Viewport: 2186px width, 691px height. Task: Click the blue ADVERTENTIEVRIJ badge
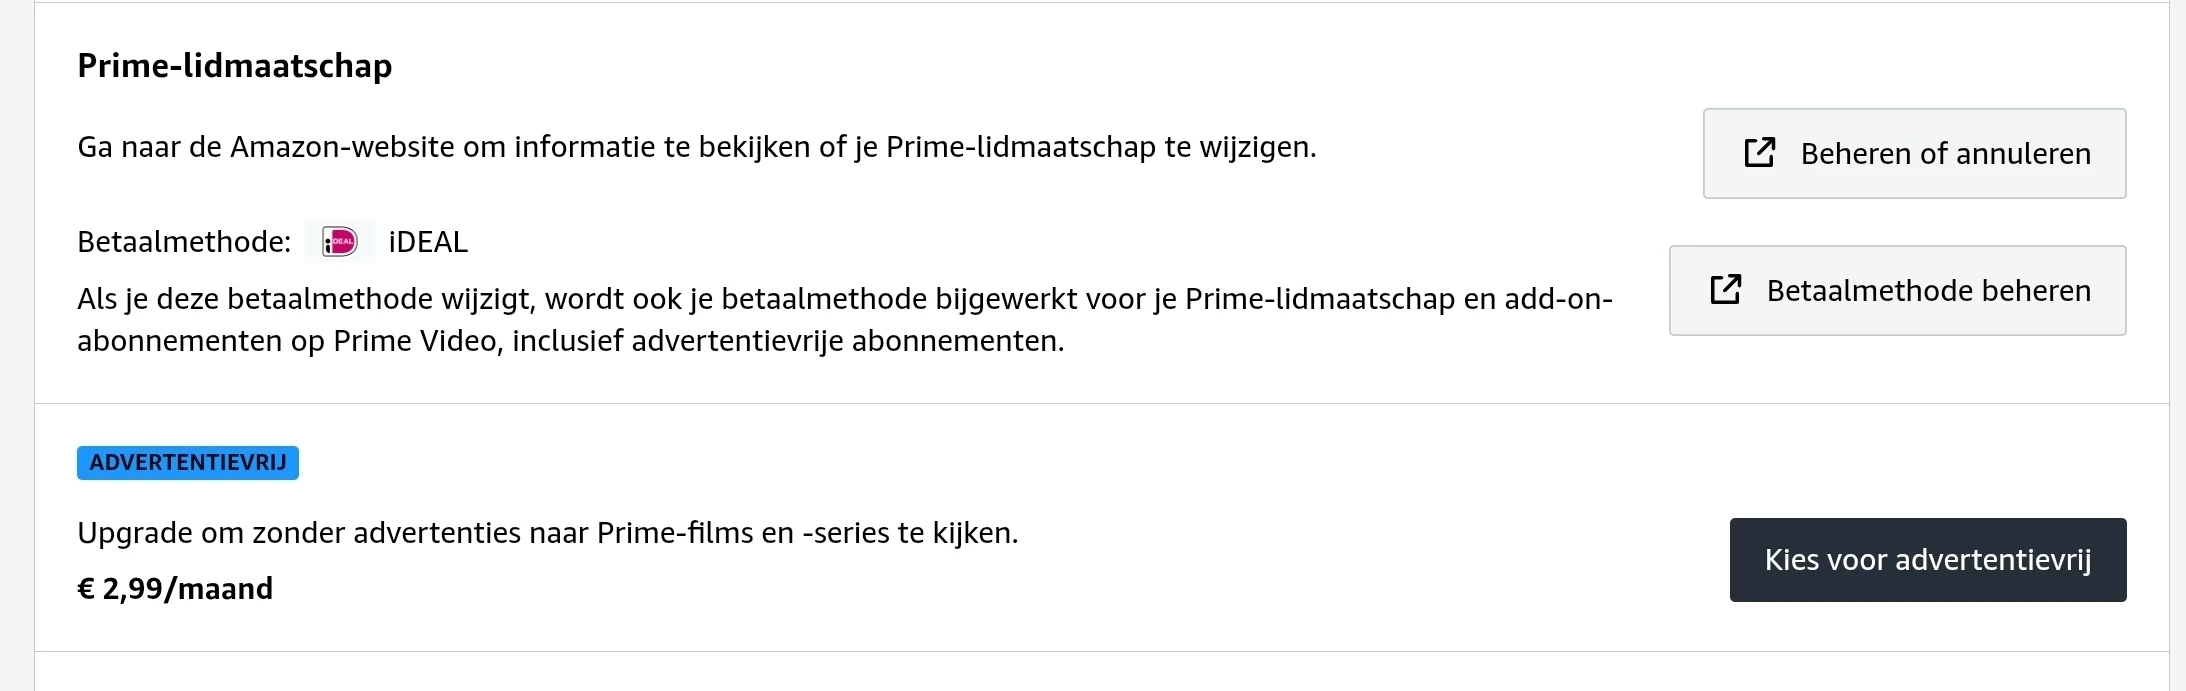tap(188, 463)
